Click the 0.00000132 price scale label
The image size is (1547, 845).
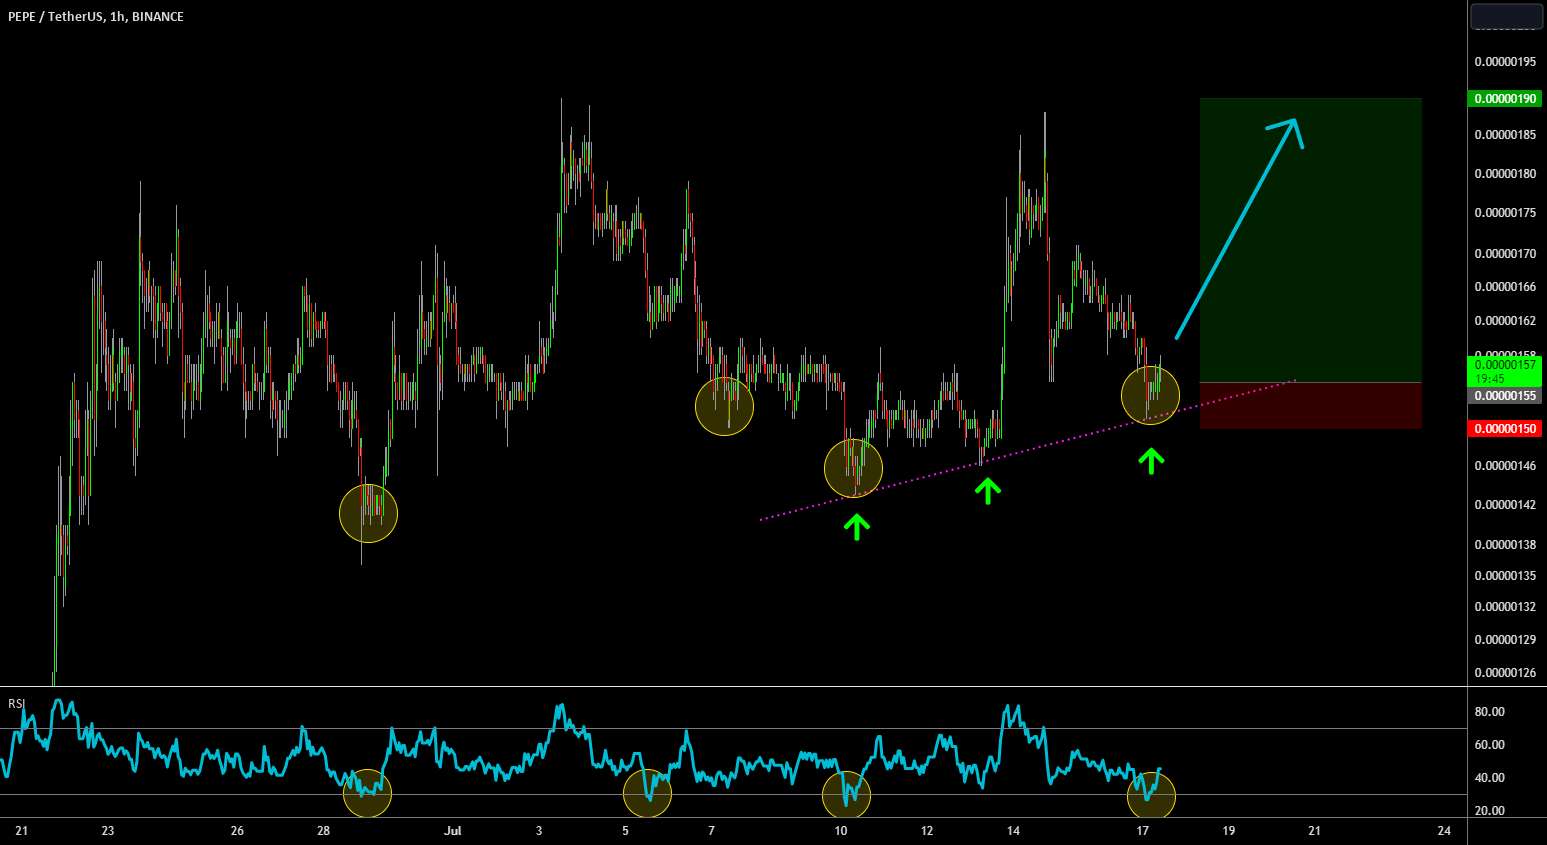click(x=1505, y=607)
